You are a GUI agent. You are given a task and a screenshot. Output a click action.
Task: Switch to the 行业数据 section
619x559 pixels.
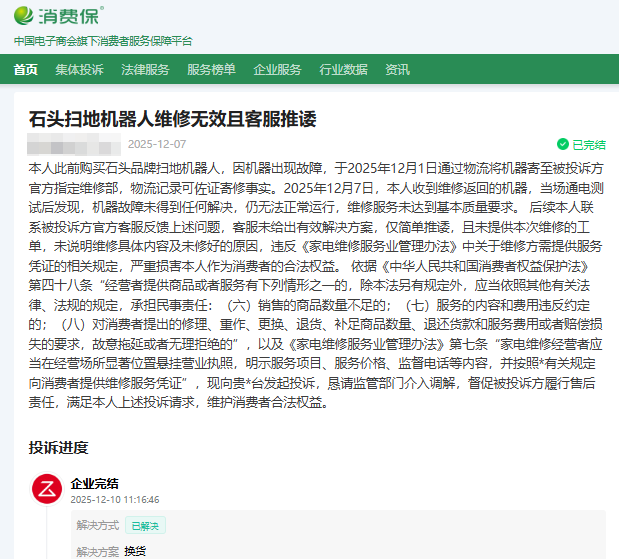(x=343, y=70)
